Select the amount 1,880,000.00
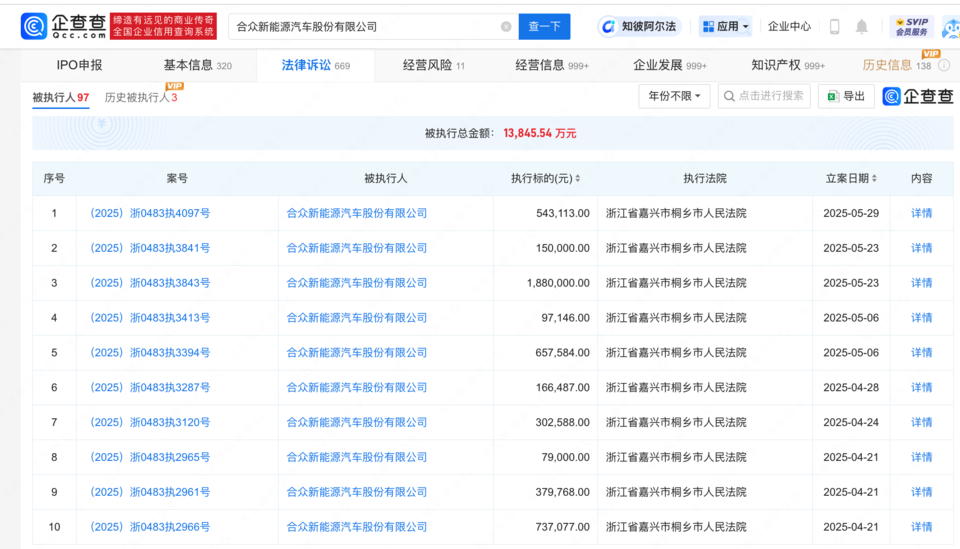Image resolution: width=960 pixels, height=549 pixels. click(x=558, y=283)
